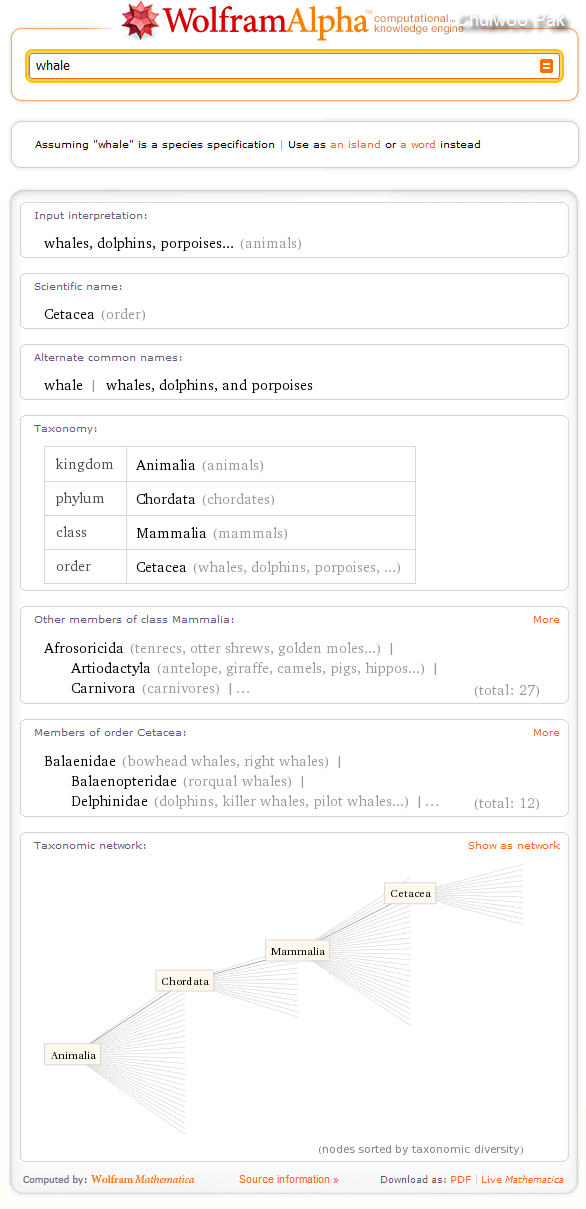Click Afrosoricida in Mammalia members list
586x1209 pixels.
[84, 649]
